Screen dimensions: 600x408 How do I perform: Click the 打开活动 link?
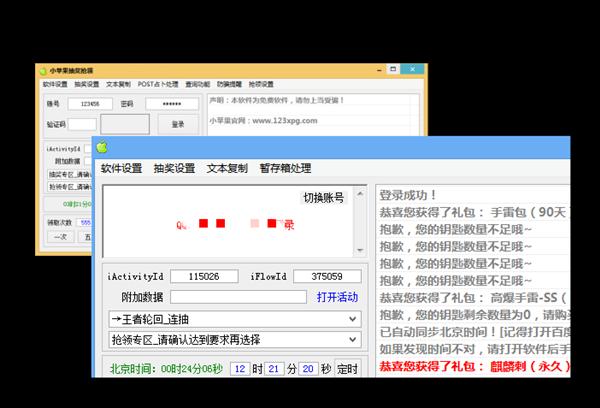click(x=337, y=297)
